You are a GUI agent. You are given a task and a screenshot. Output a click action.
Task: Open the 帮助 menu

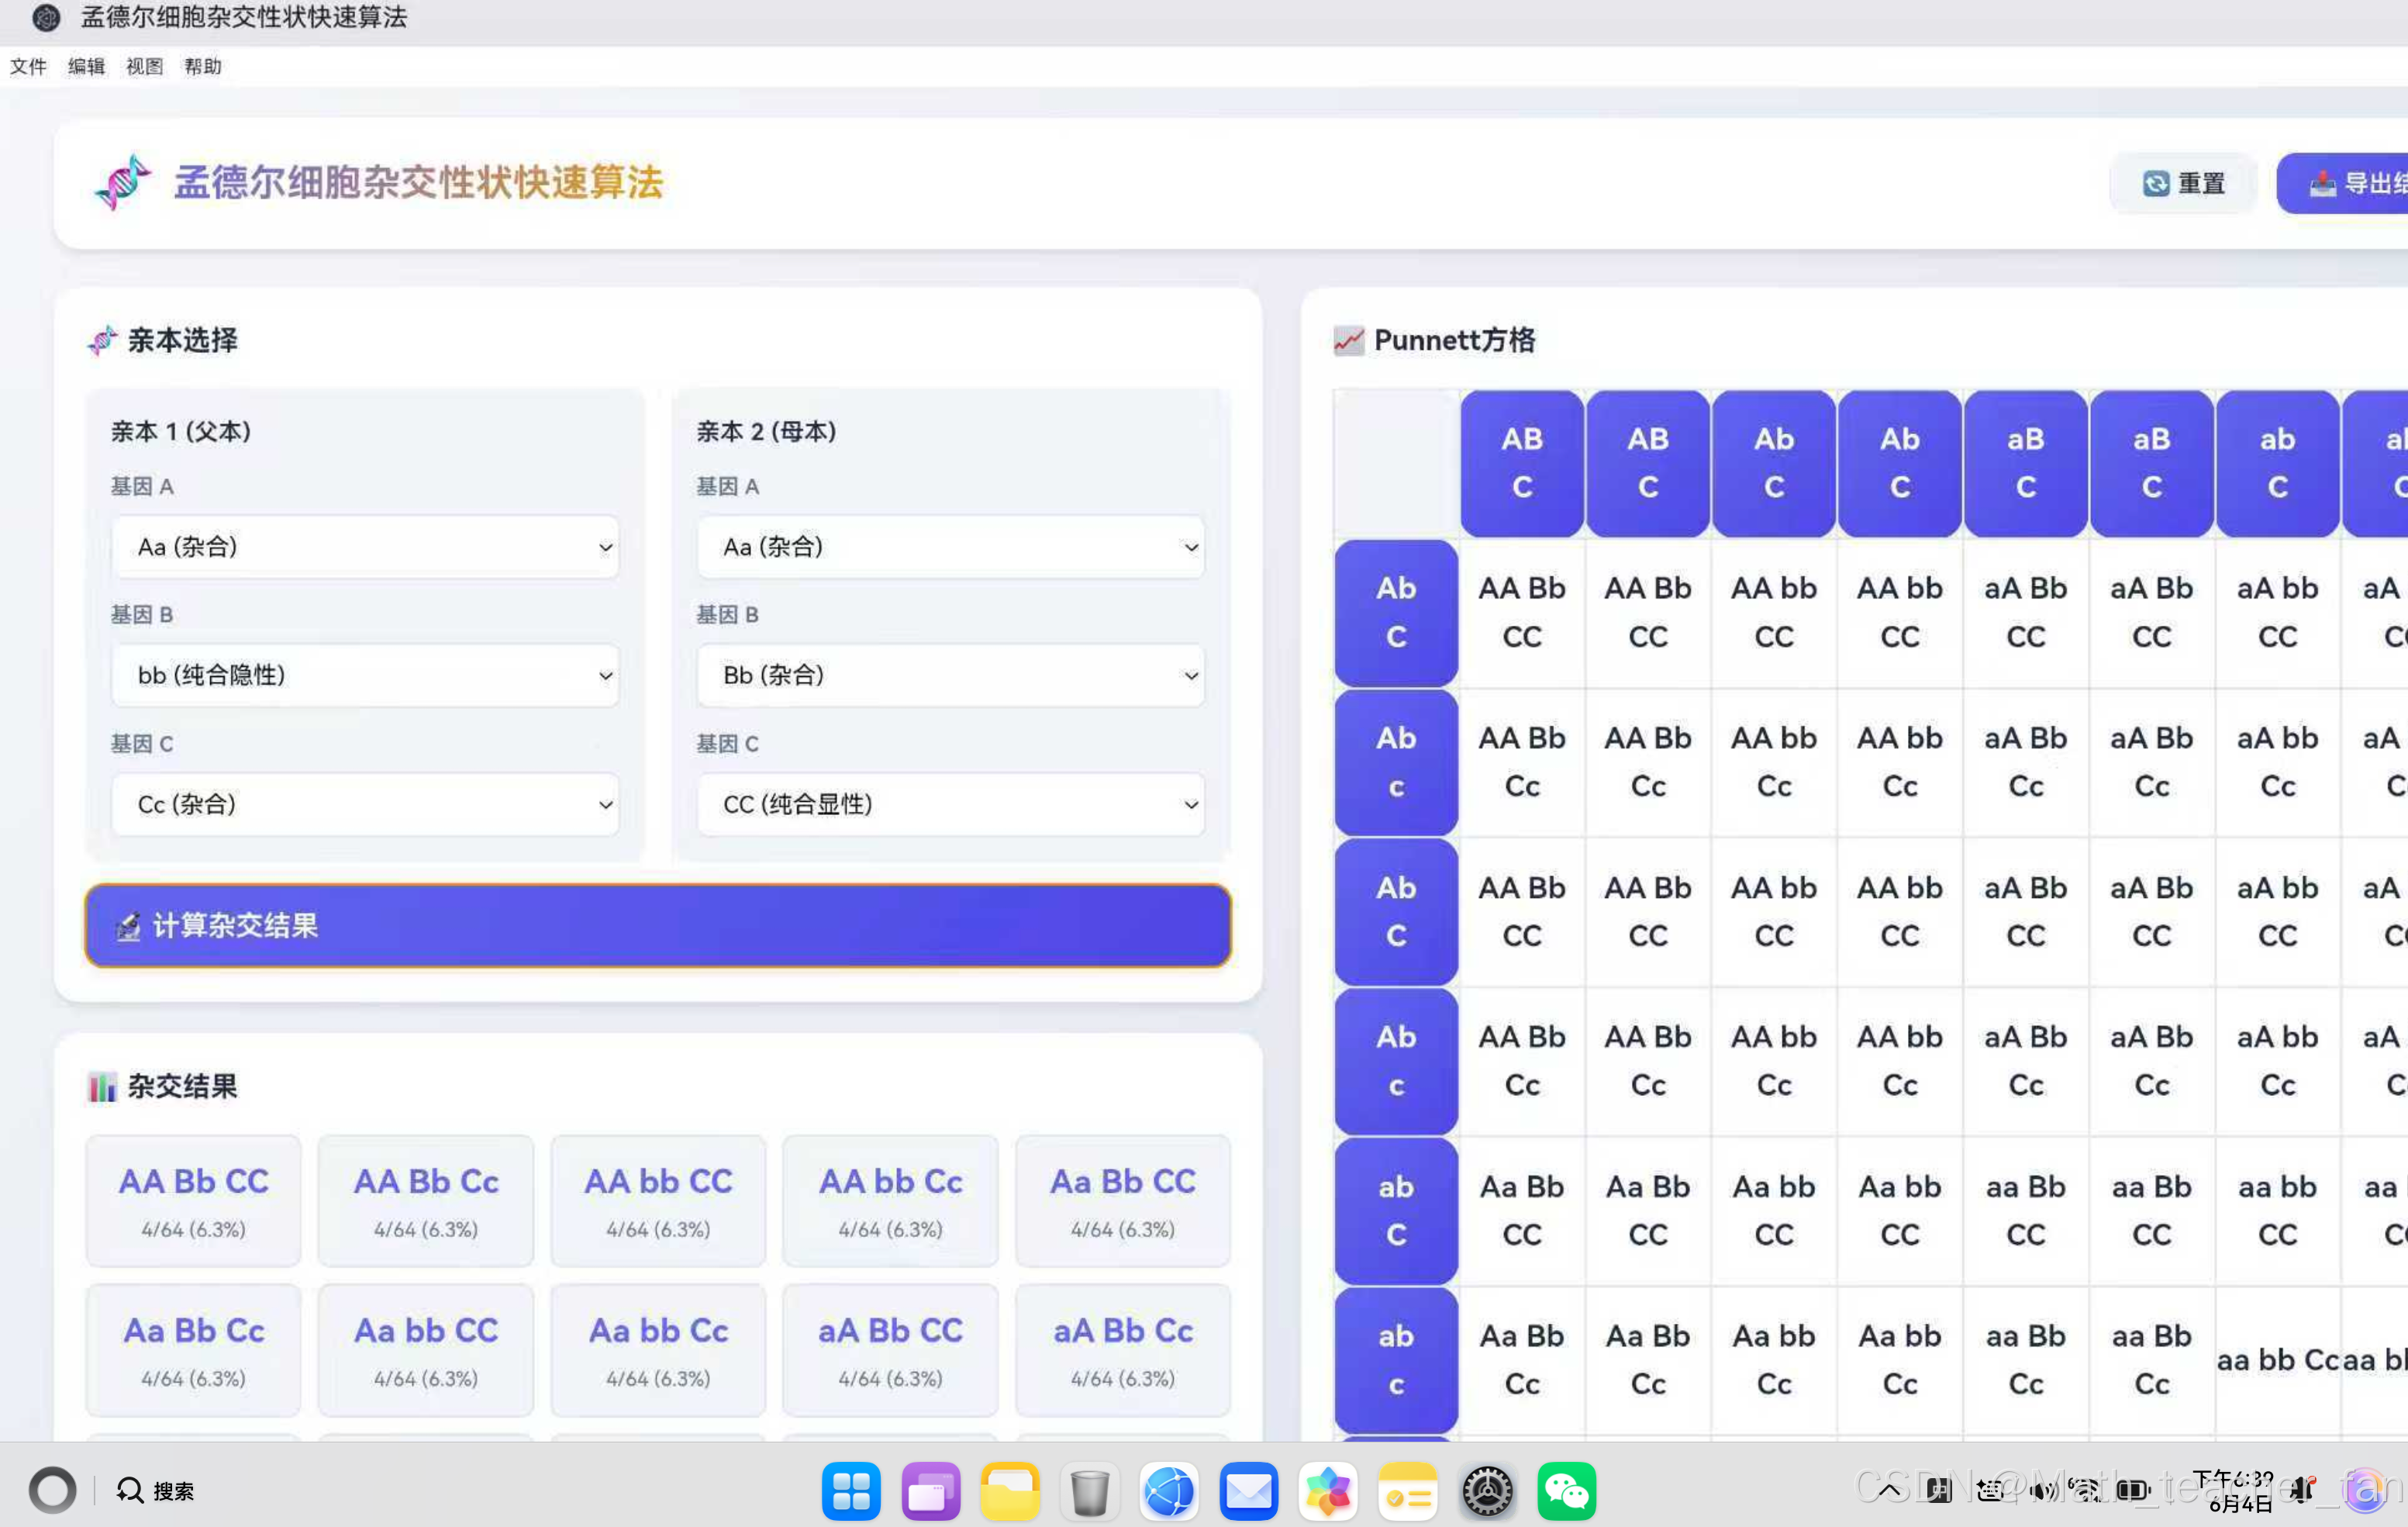[202, 67]
